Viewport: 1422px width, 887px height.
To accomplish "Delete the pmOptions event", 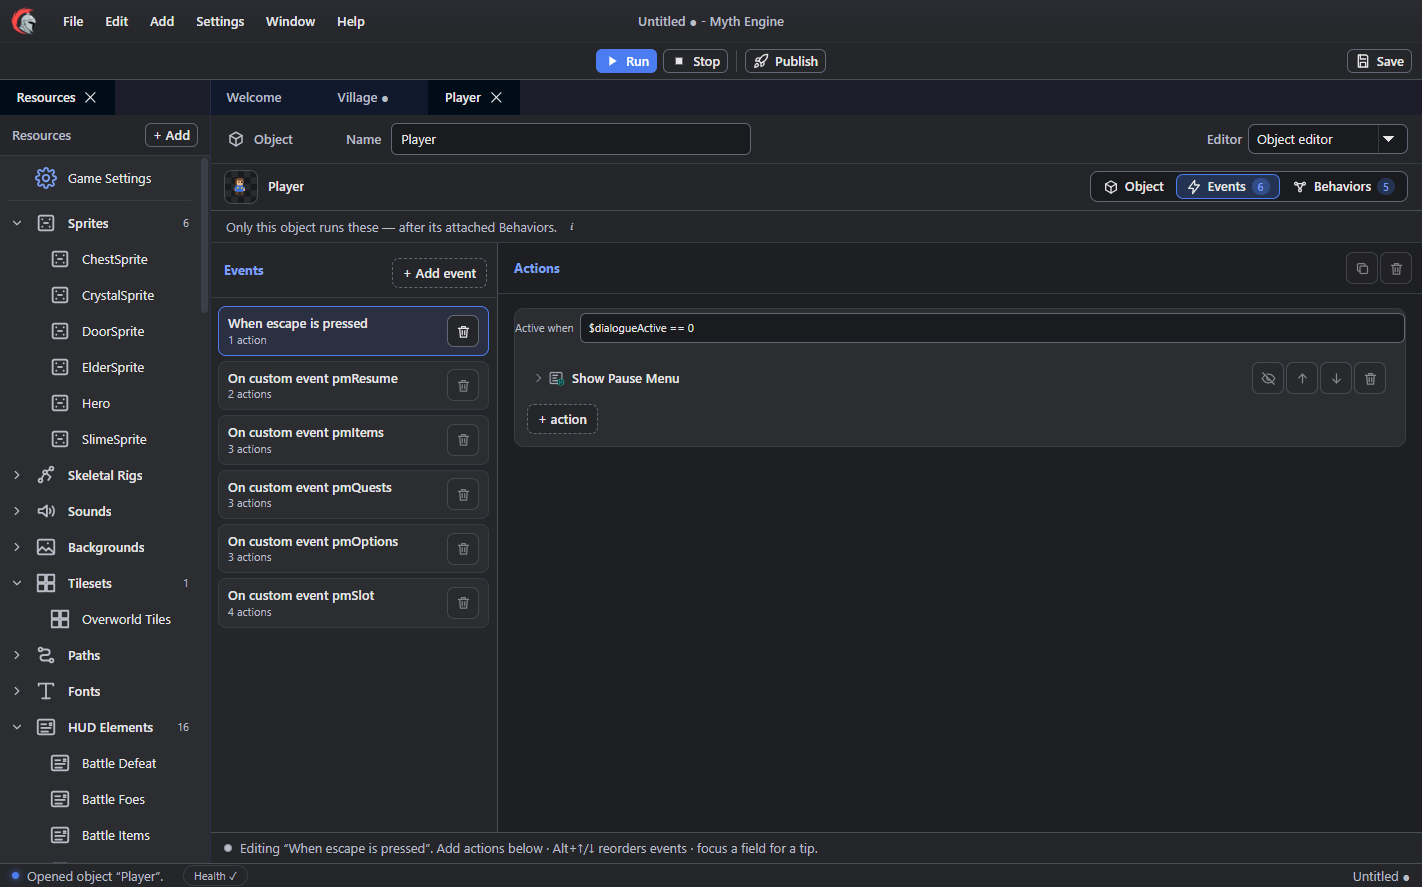I will point(463,548).
